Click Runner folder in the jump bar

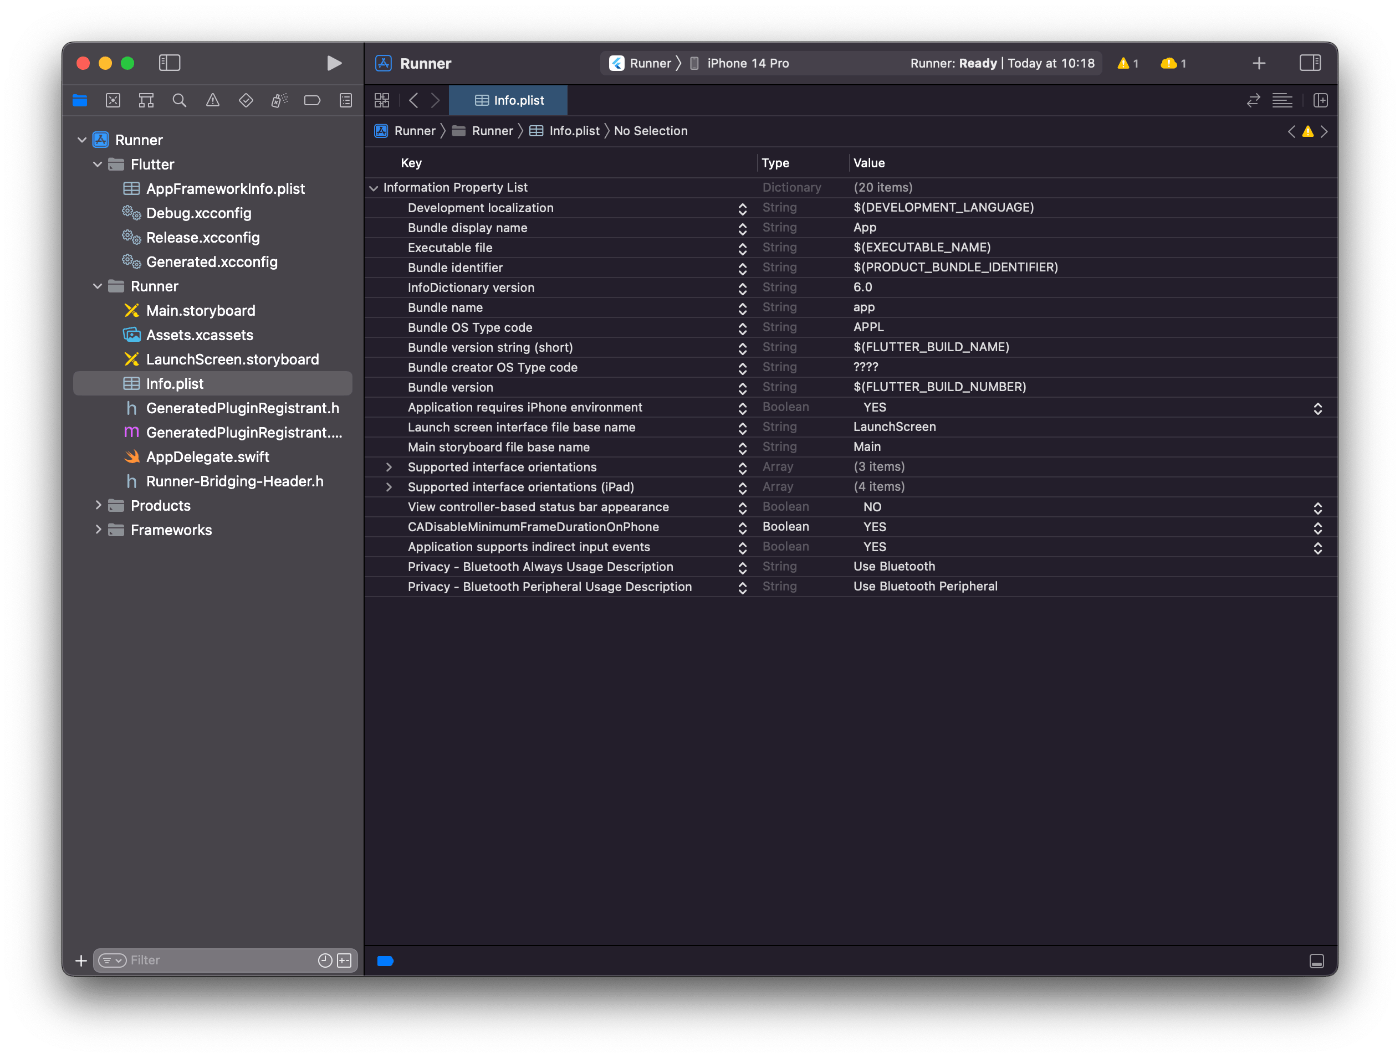482,131
